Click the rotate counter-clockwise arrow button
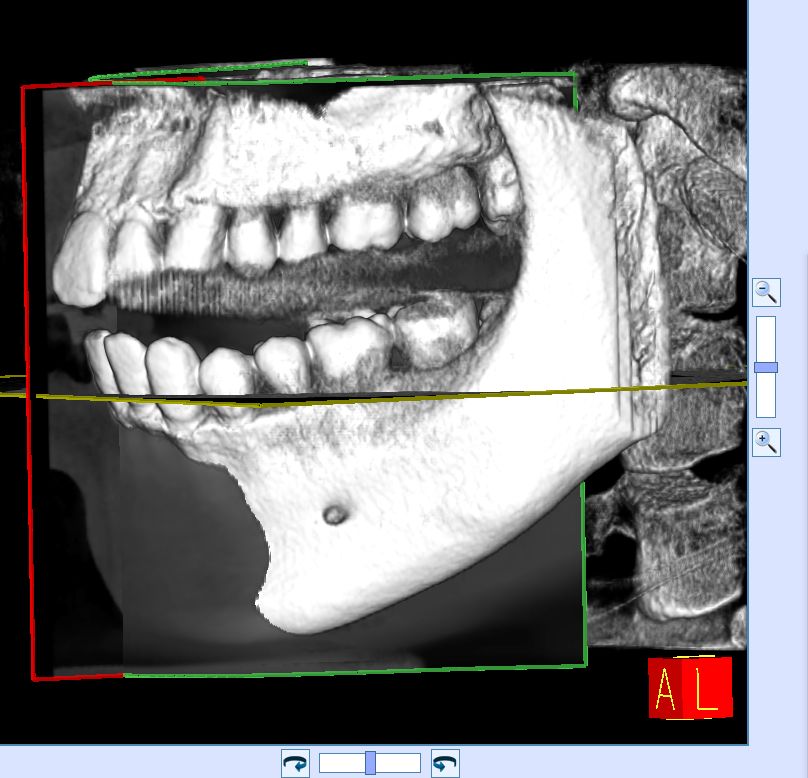808x778 pixels. point(445,763)
